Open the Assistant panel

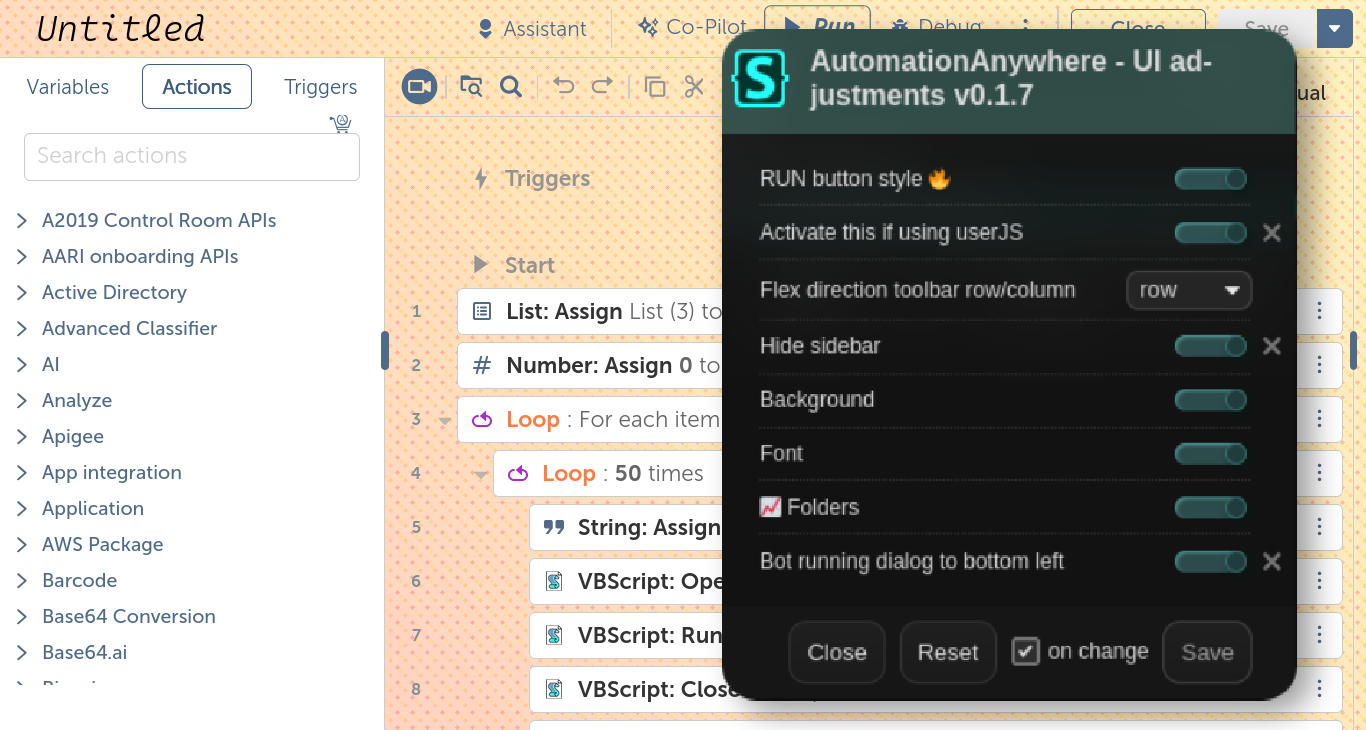[x=532, y=28]
